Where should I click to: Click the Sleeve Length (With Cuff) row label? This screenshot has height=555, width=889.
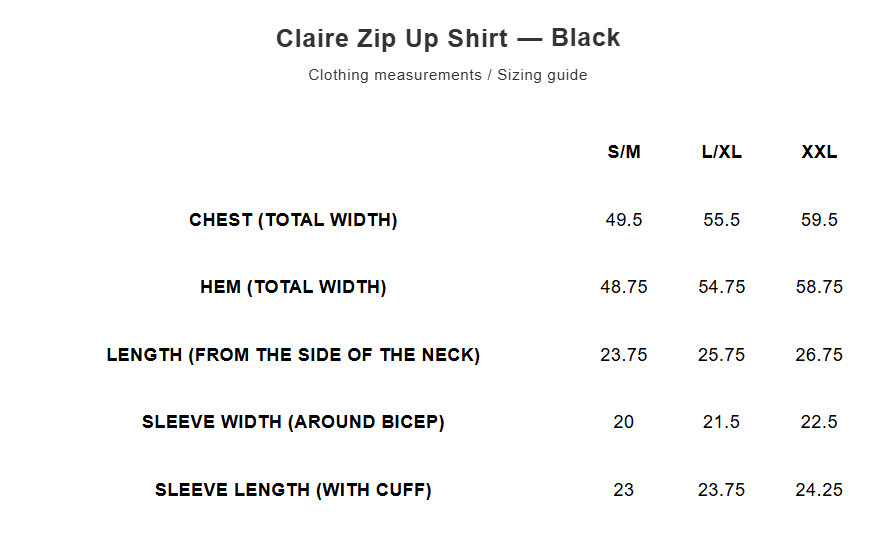pyautogui.click(x=293, y=490)
